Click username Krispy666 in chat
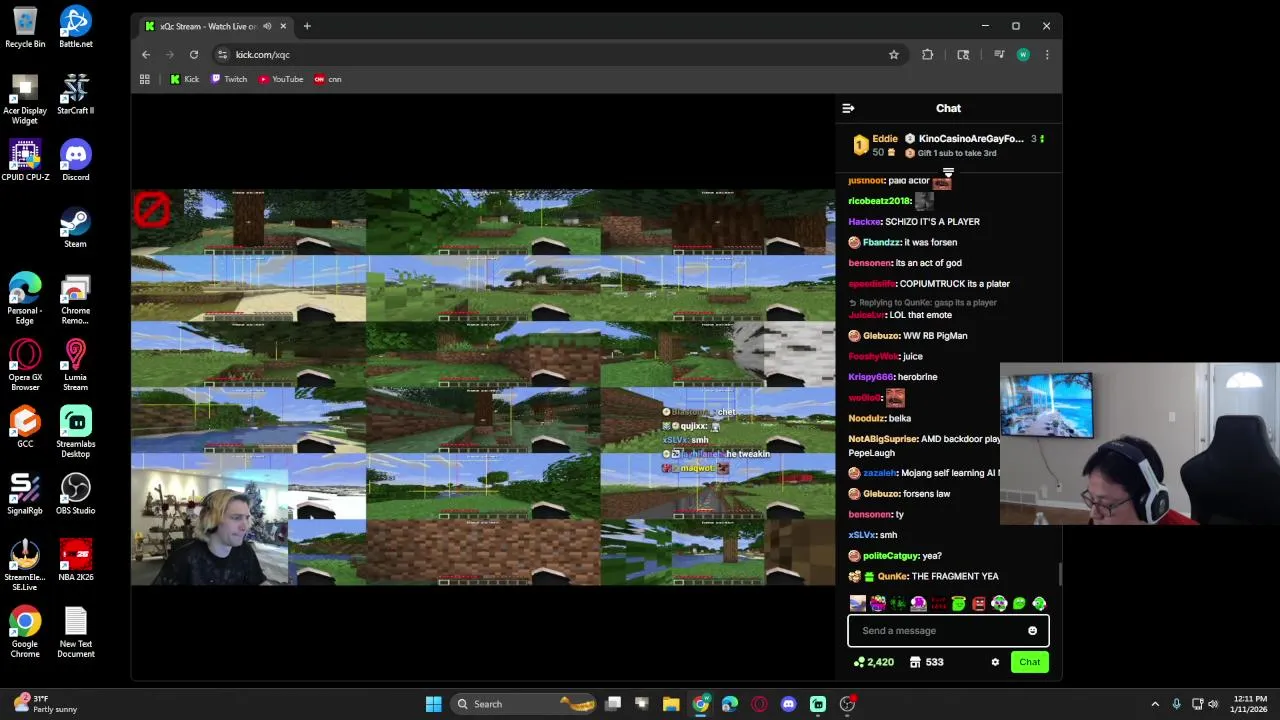1280x720 pixels. (870, 377)
